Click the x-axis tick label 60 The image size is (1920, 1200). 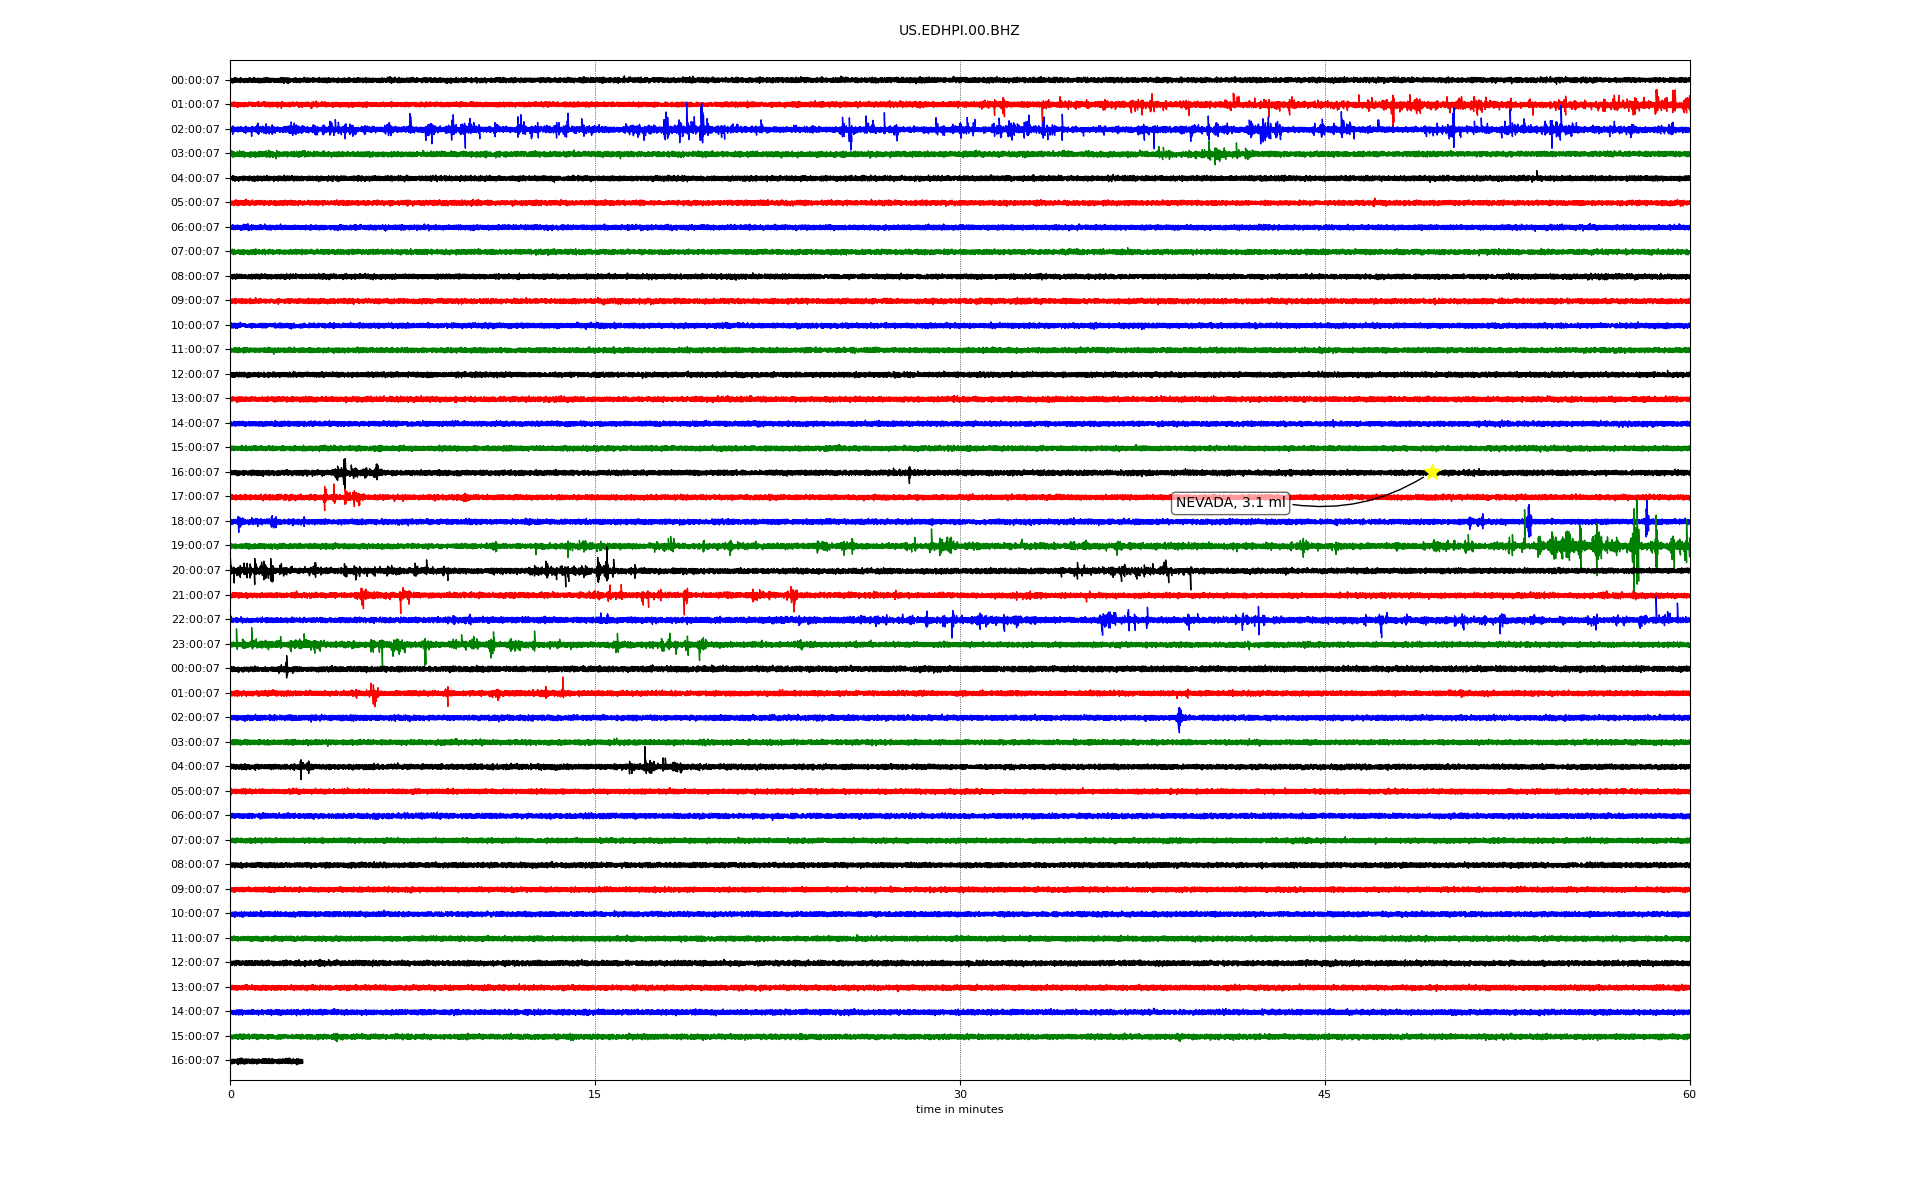point(1689,1094)
